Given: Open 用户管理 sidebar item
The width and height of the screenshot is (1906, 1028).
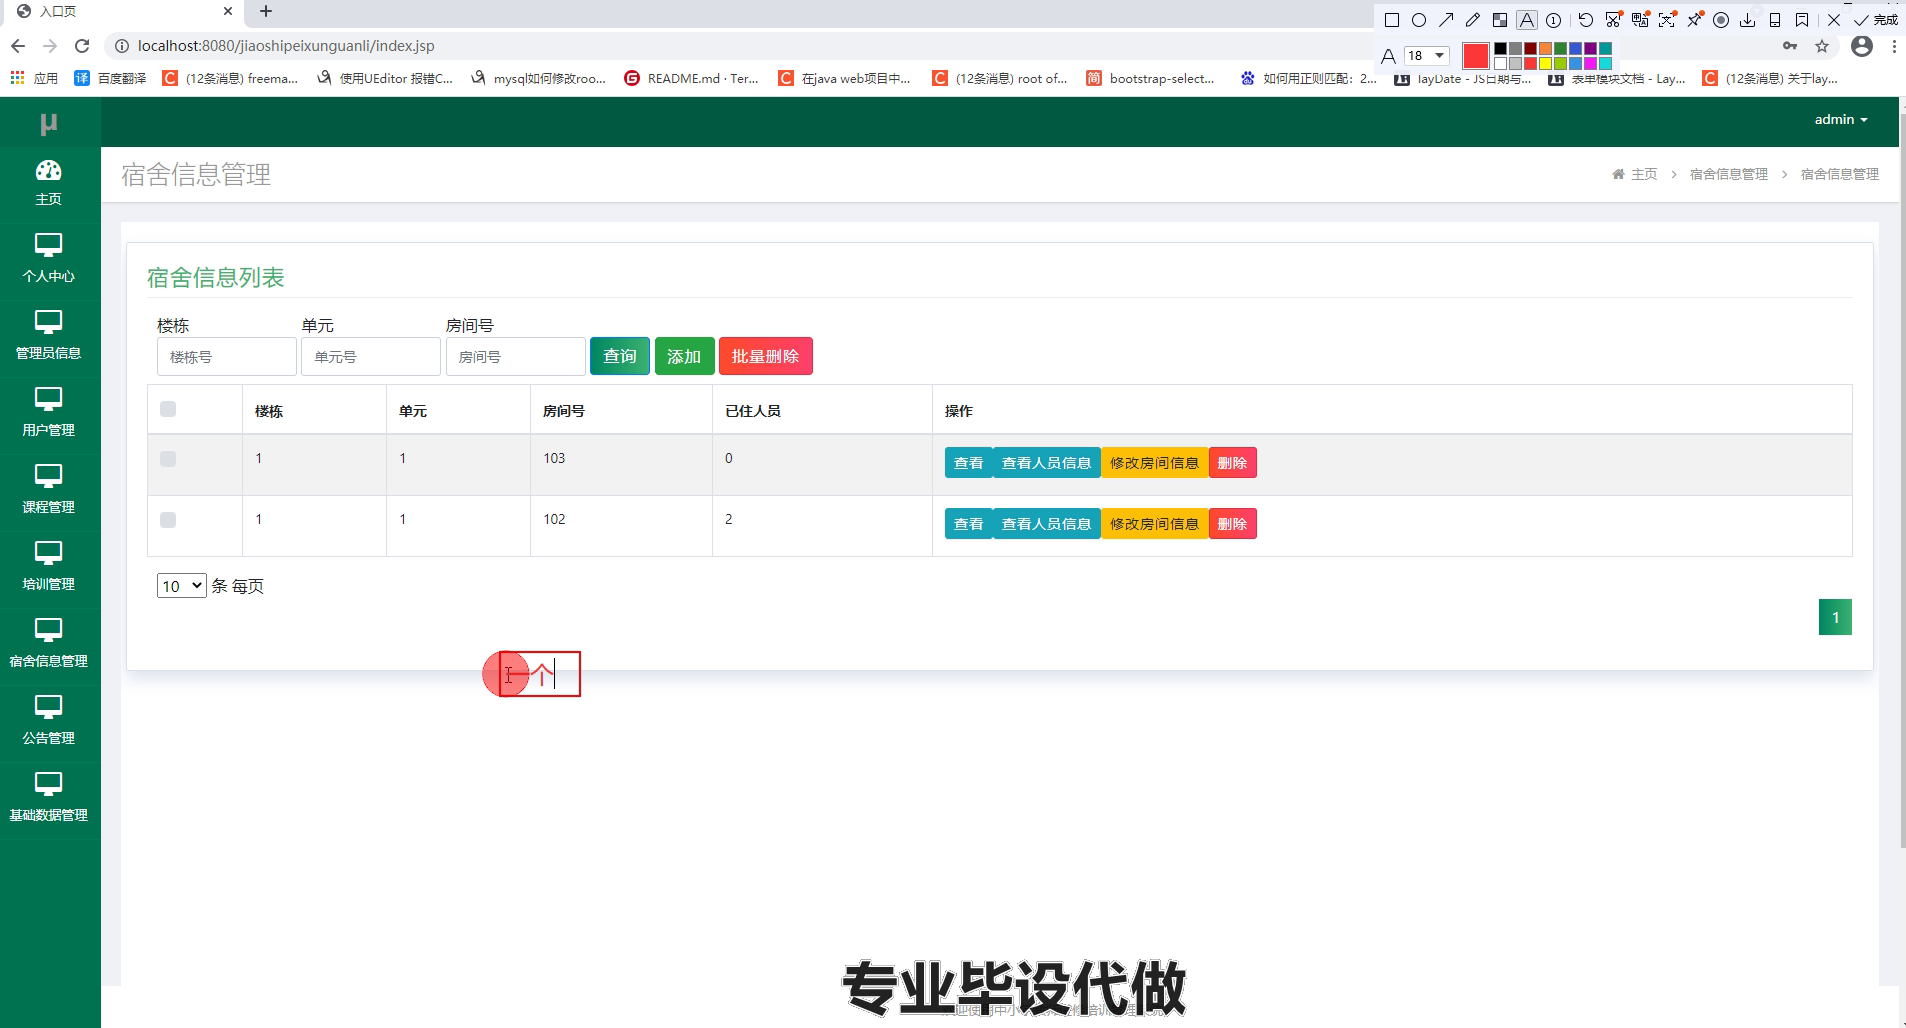Looking at the screenshot, I should coord(49,414).
